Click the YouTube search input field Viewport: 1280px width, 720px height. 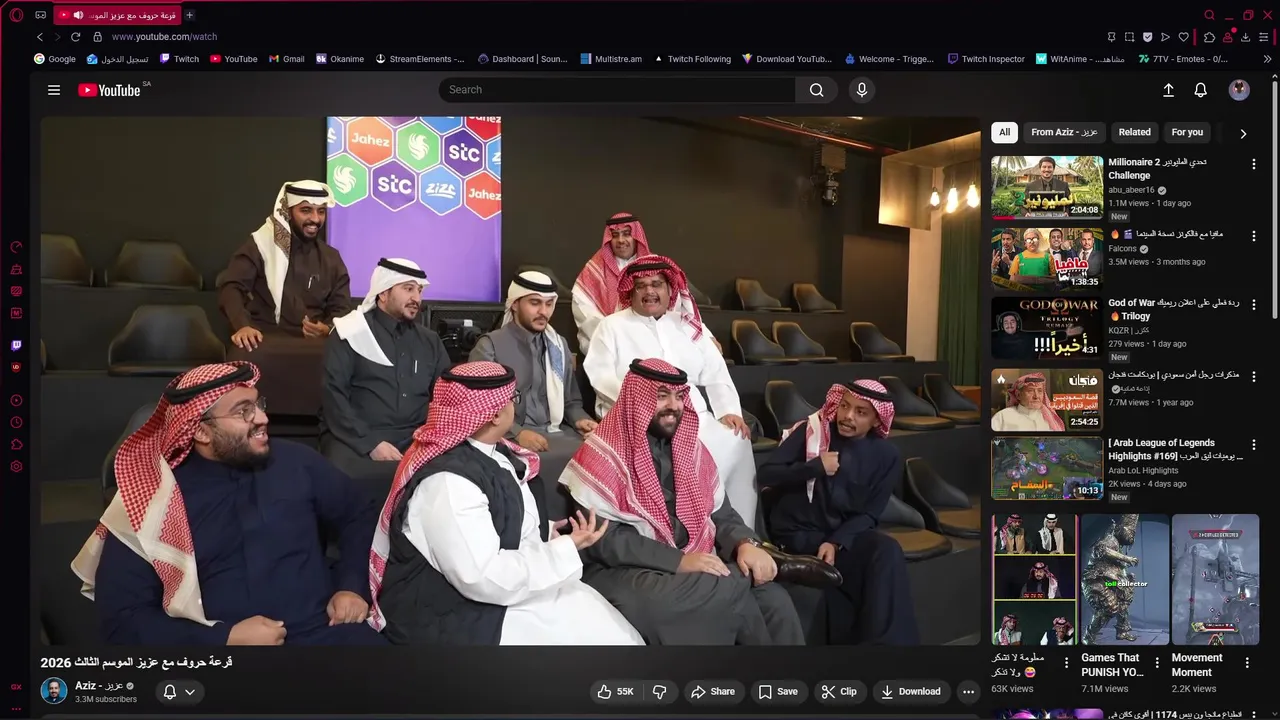[617, 90]
